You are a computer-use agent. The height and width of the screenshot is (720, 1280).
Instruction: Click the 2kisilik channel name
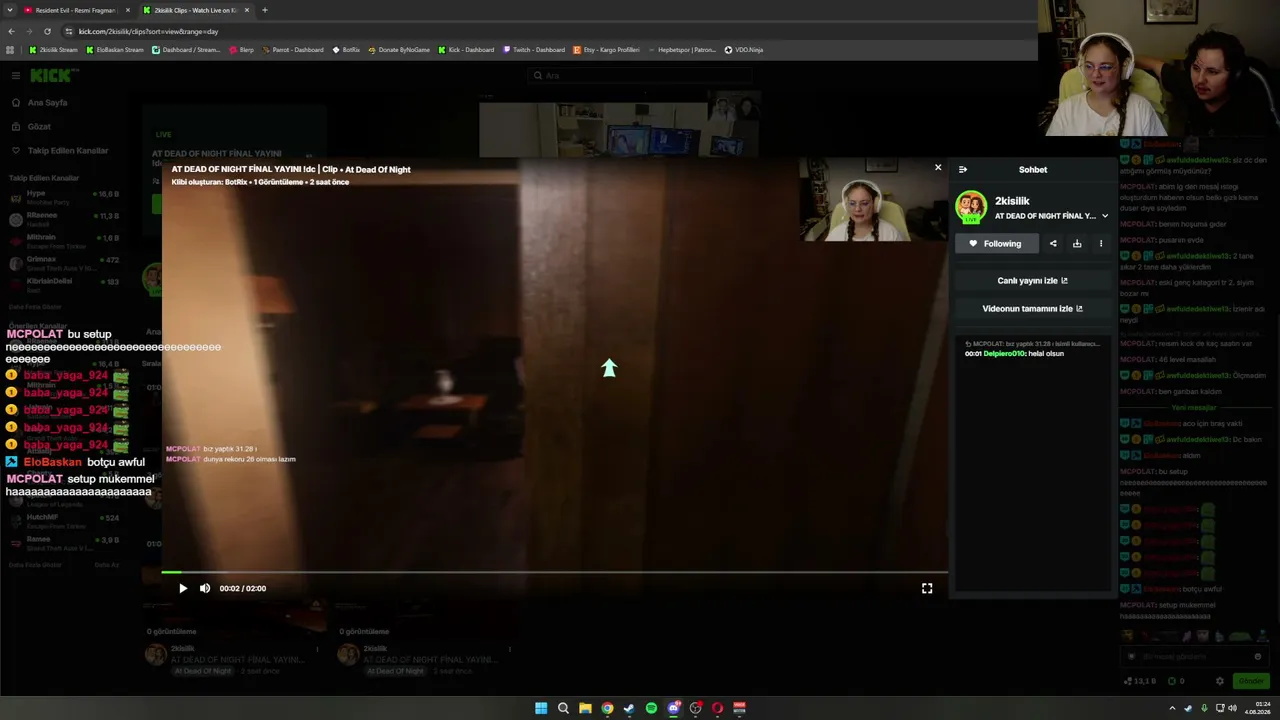click(x=1012, y=201)
